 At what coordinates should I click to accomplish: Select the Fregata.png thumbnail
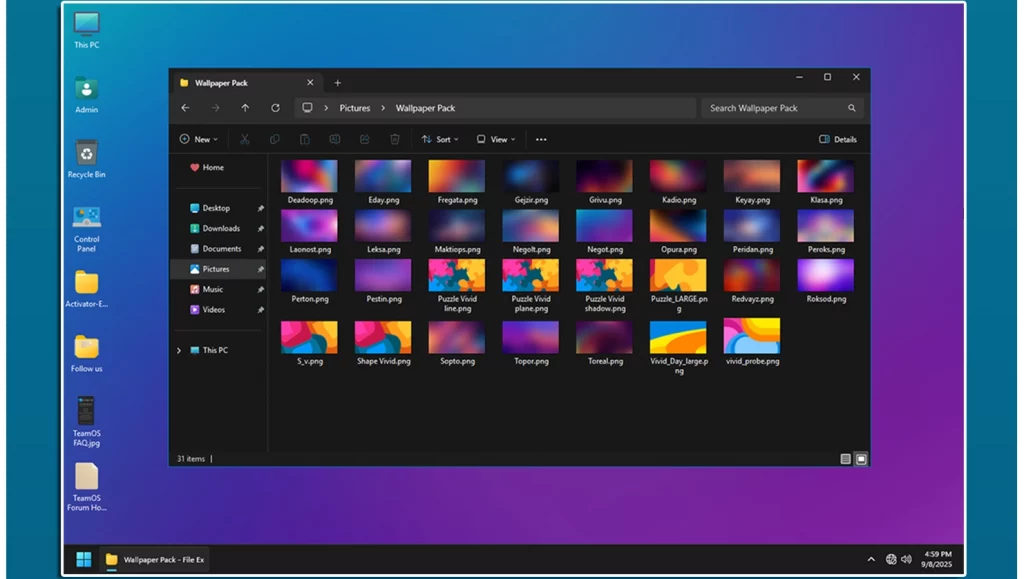pos(457,177)
